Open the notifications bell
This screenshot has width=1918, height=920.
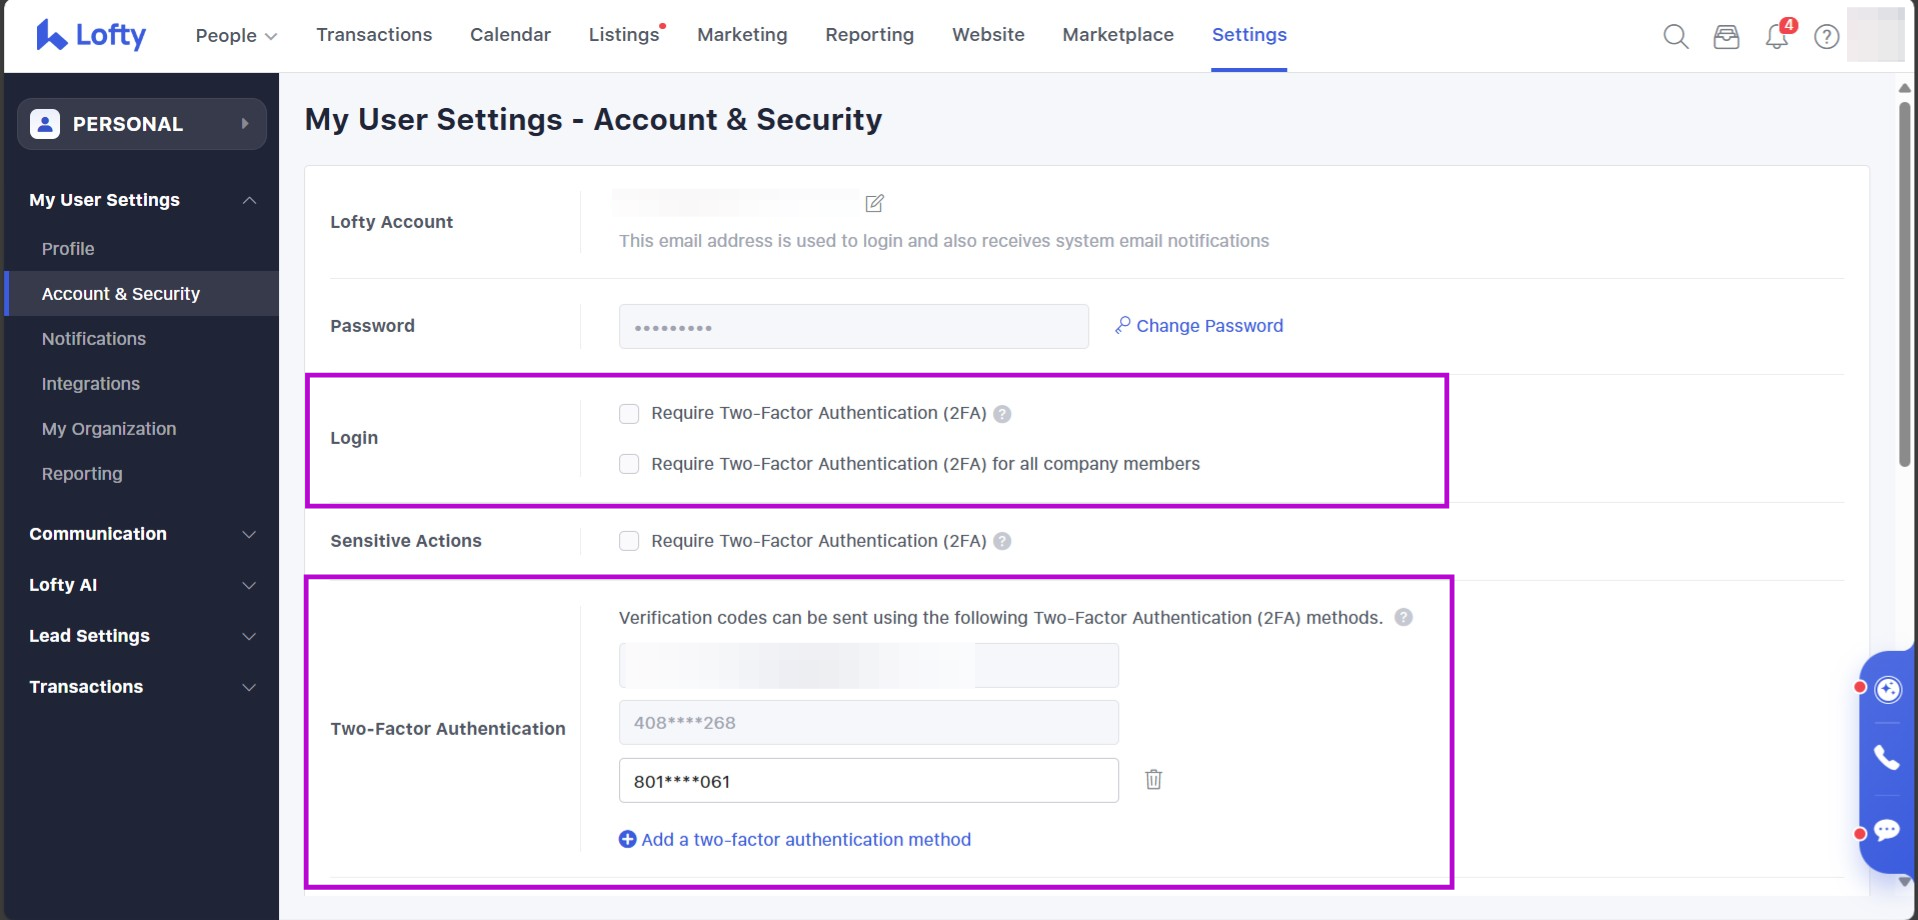click(x=1777, y=37)
